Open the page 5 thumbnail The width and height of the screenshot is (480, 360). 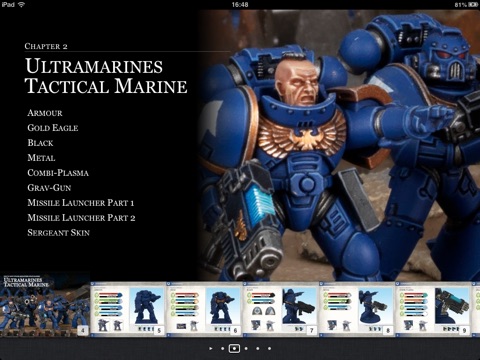pos(128,309)
